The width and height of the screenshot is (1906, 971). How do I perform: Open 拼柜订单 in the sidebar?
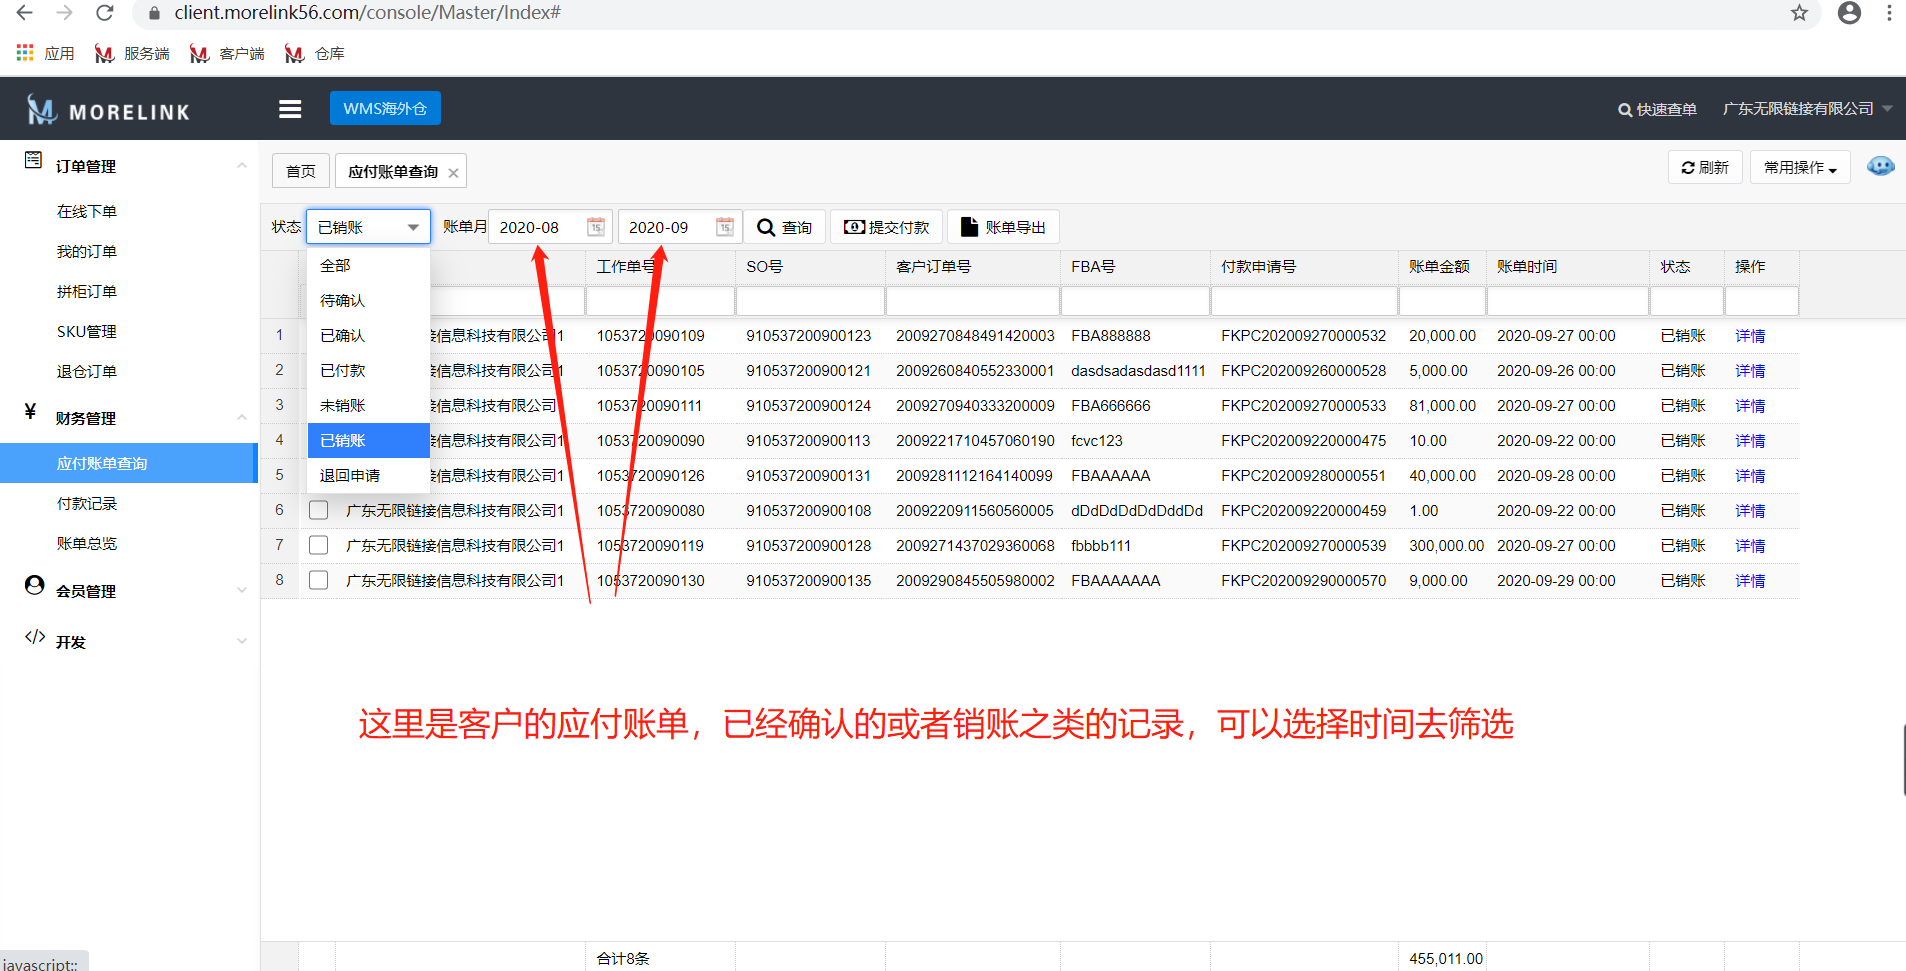pos(87,291)
